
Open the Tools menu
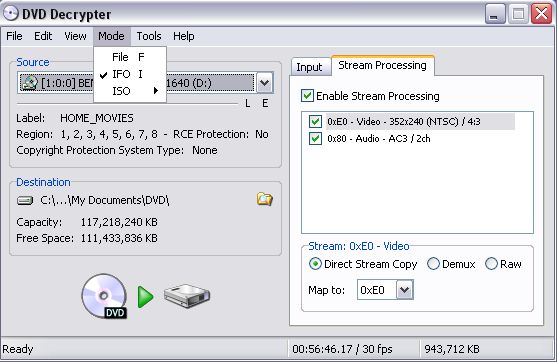tap(149, 36)
